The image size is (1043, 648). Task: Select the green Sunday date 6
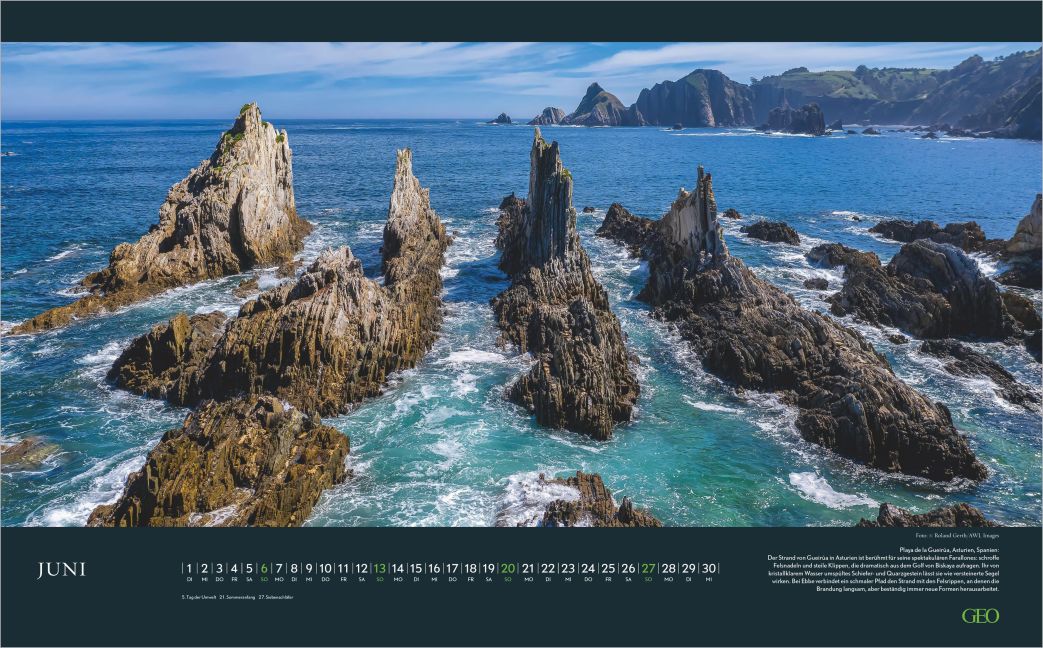point(262,567)
